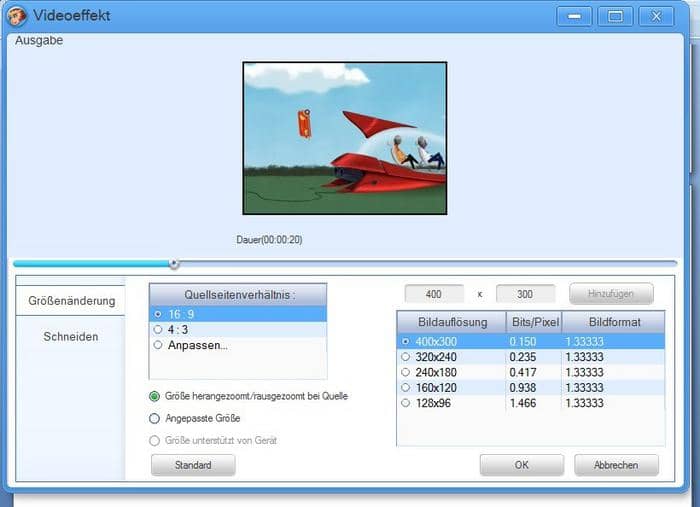The height and width of the screenshot is (507, 700).
Task: Maximize the Videoeffekt window
Action: pyautogui.click(x=615, y=17)
